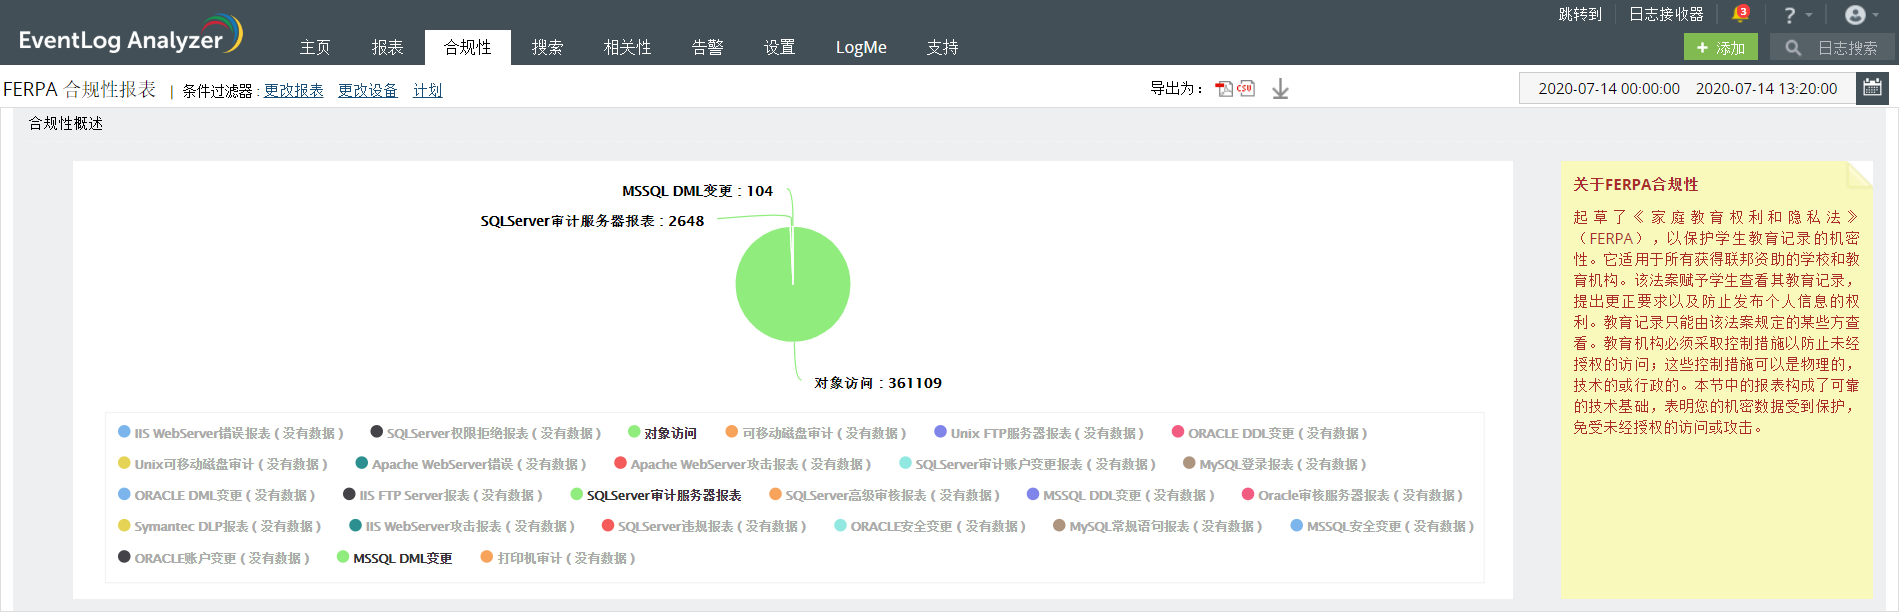Viewport: 1899px width, 612px height.
Task: Click the SQLServer审计服务器报表 : 2648 chart label
Action: click(592, 221)
